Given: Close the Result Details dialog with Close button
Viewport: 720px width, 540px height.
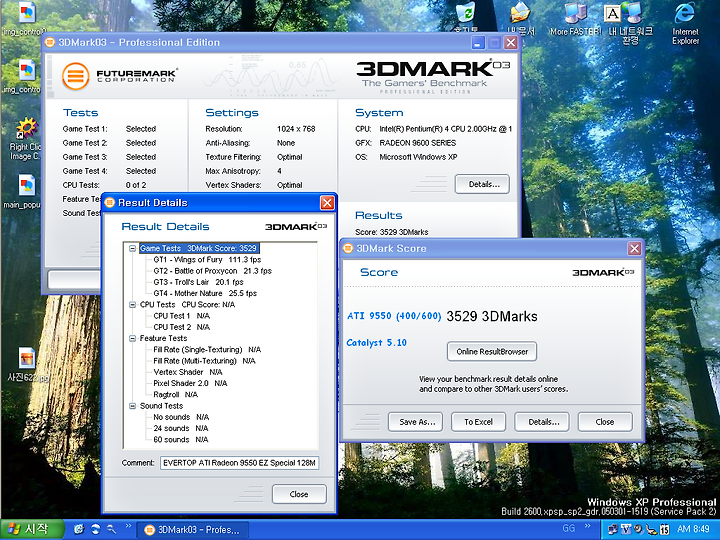Looking at the screenshot, I should [299, 494].
